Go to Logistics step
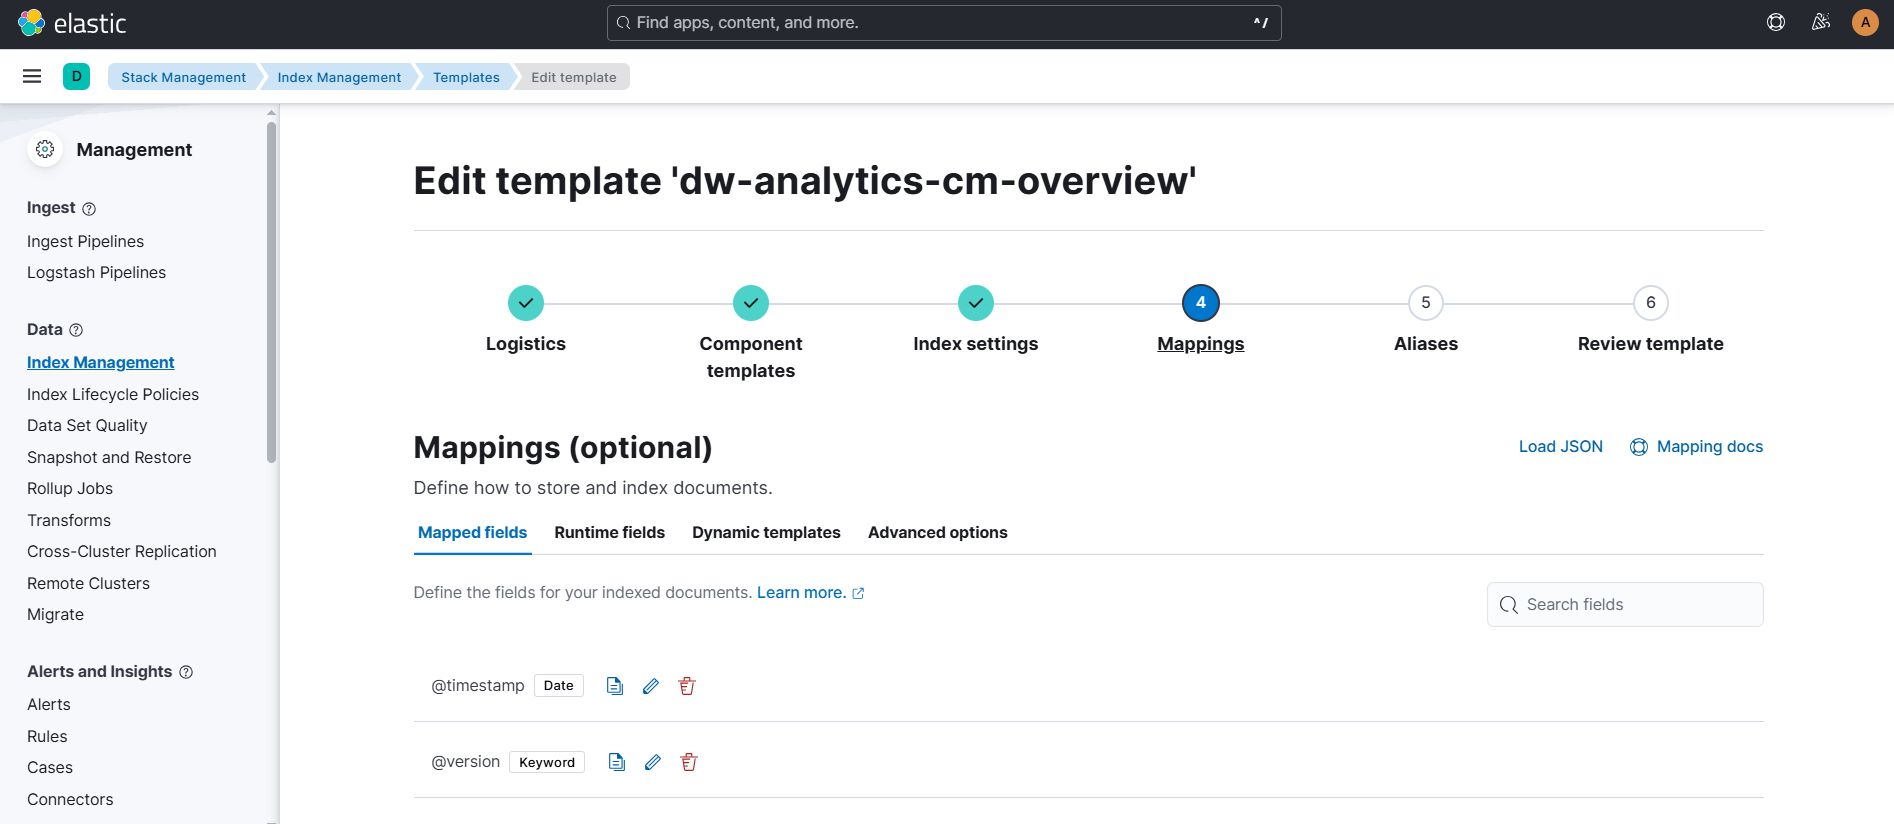Image resolution: width=1894 pixels, height=824 pixels. click(x=526, y=320)
